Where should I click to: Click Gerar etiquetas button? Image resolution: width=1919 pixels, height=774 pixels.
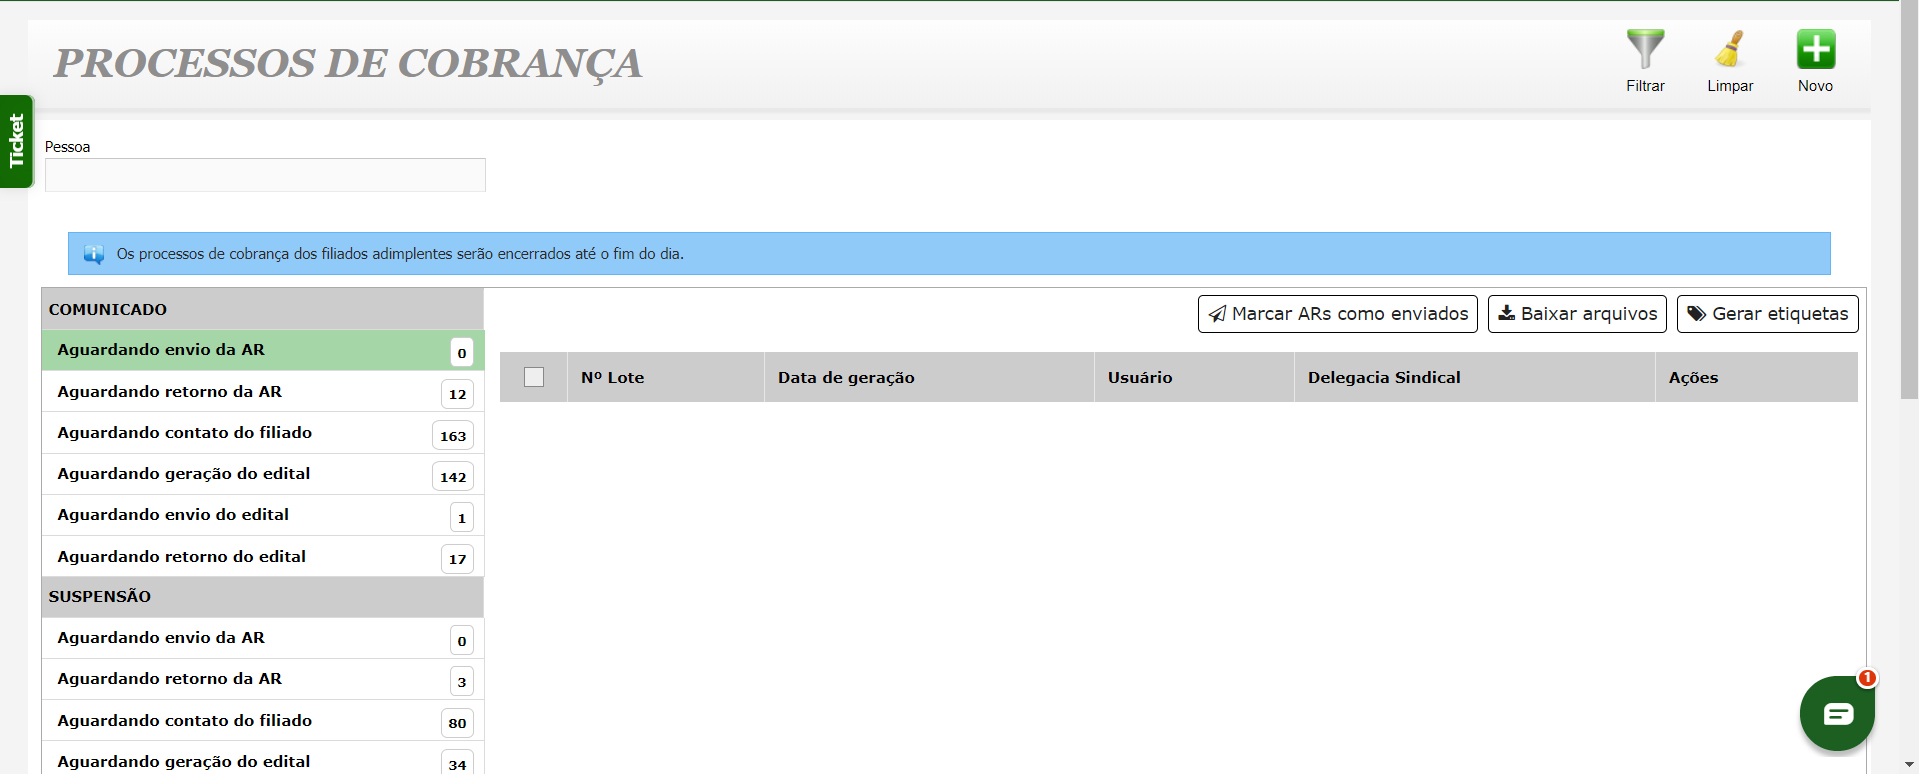click(1767, 314)
